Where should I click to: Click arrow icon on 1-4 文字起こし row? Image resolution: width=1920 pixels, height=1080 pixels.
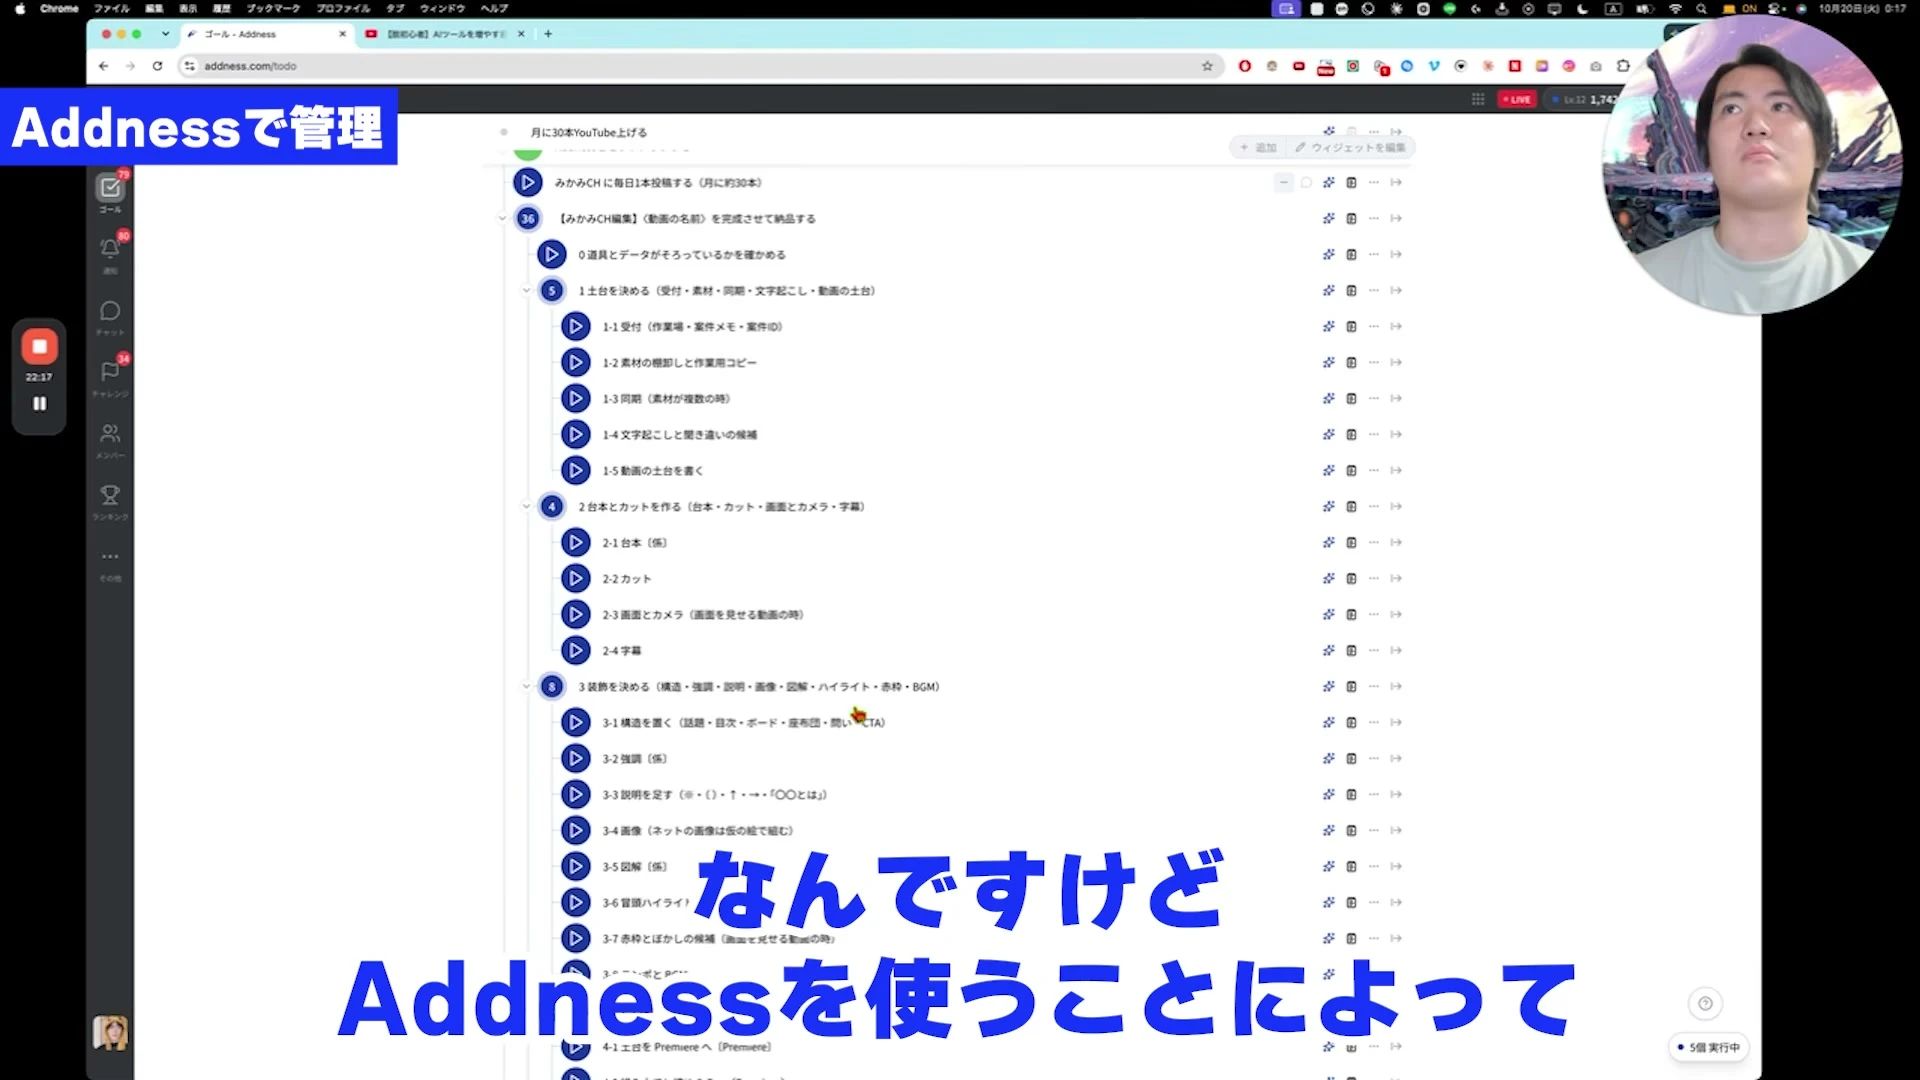tap(1396, 435)
